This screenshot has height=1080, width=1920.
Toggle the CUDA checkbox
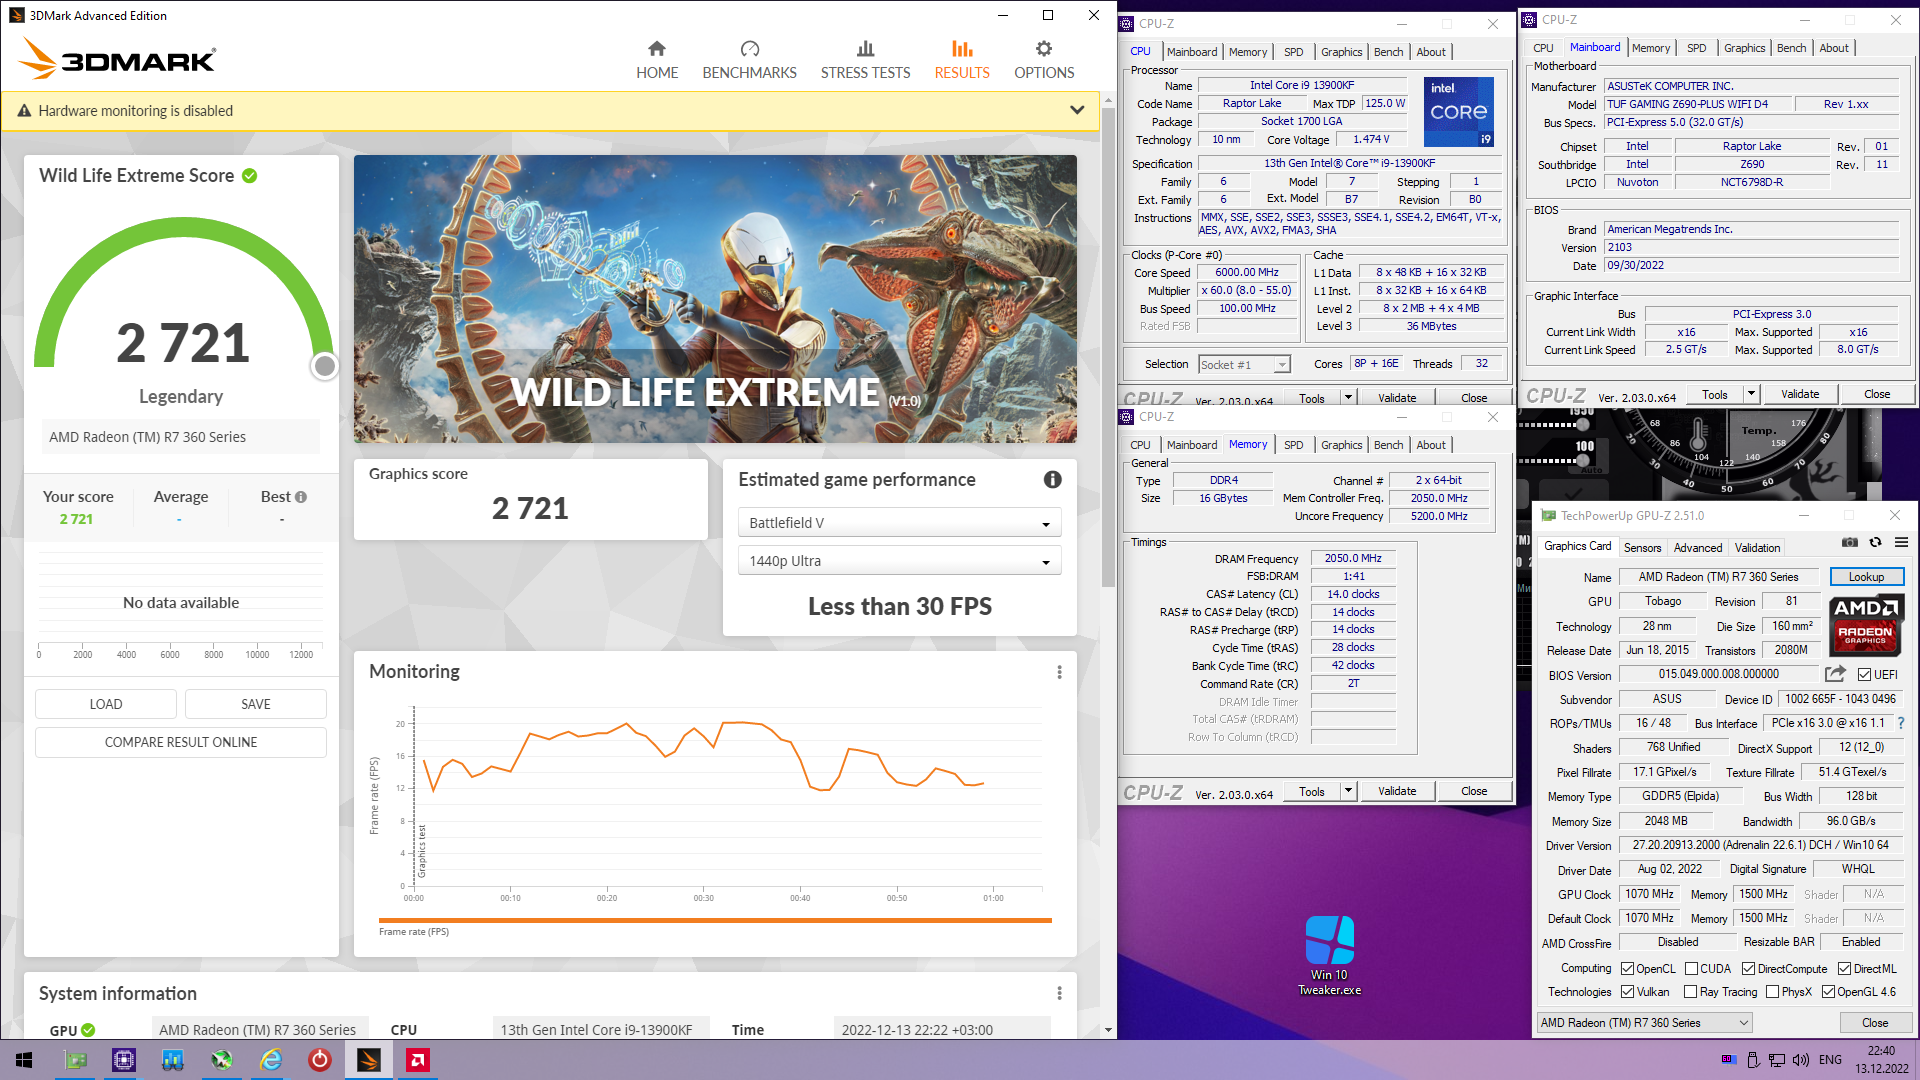[x=1691, y=969]
